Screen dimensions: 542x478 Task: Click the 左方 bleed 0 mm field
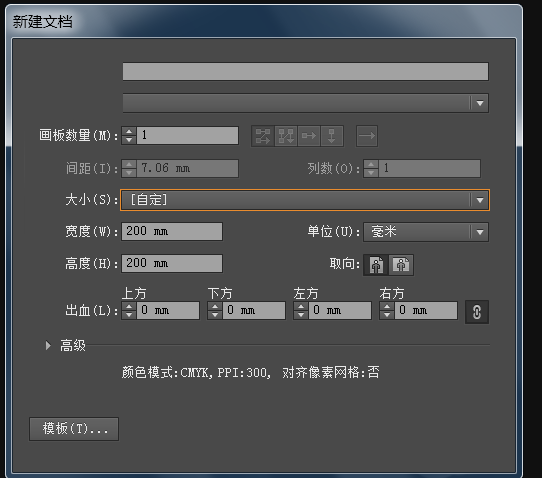pos(340,310)
